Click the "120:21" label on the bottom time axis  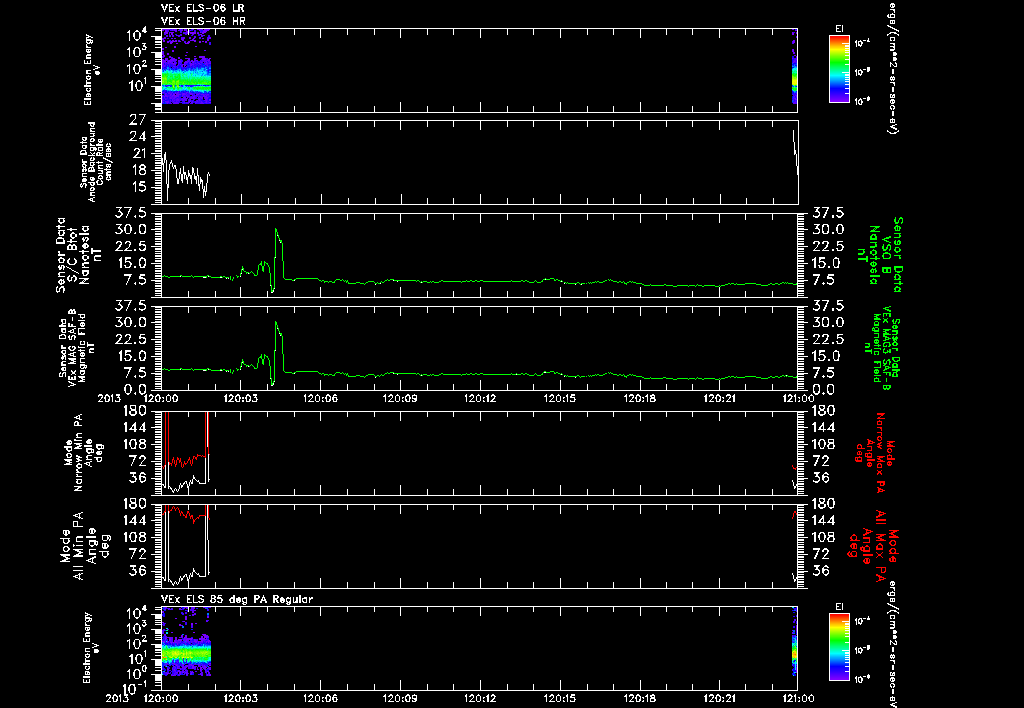point(720,698)
